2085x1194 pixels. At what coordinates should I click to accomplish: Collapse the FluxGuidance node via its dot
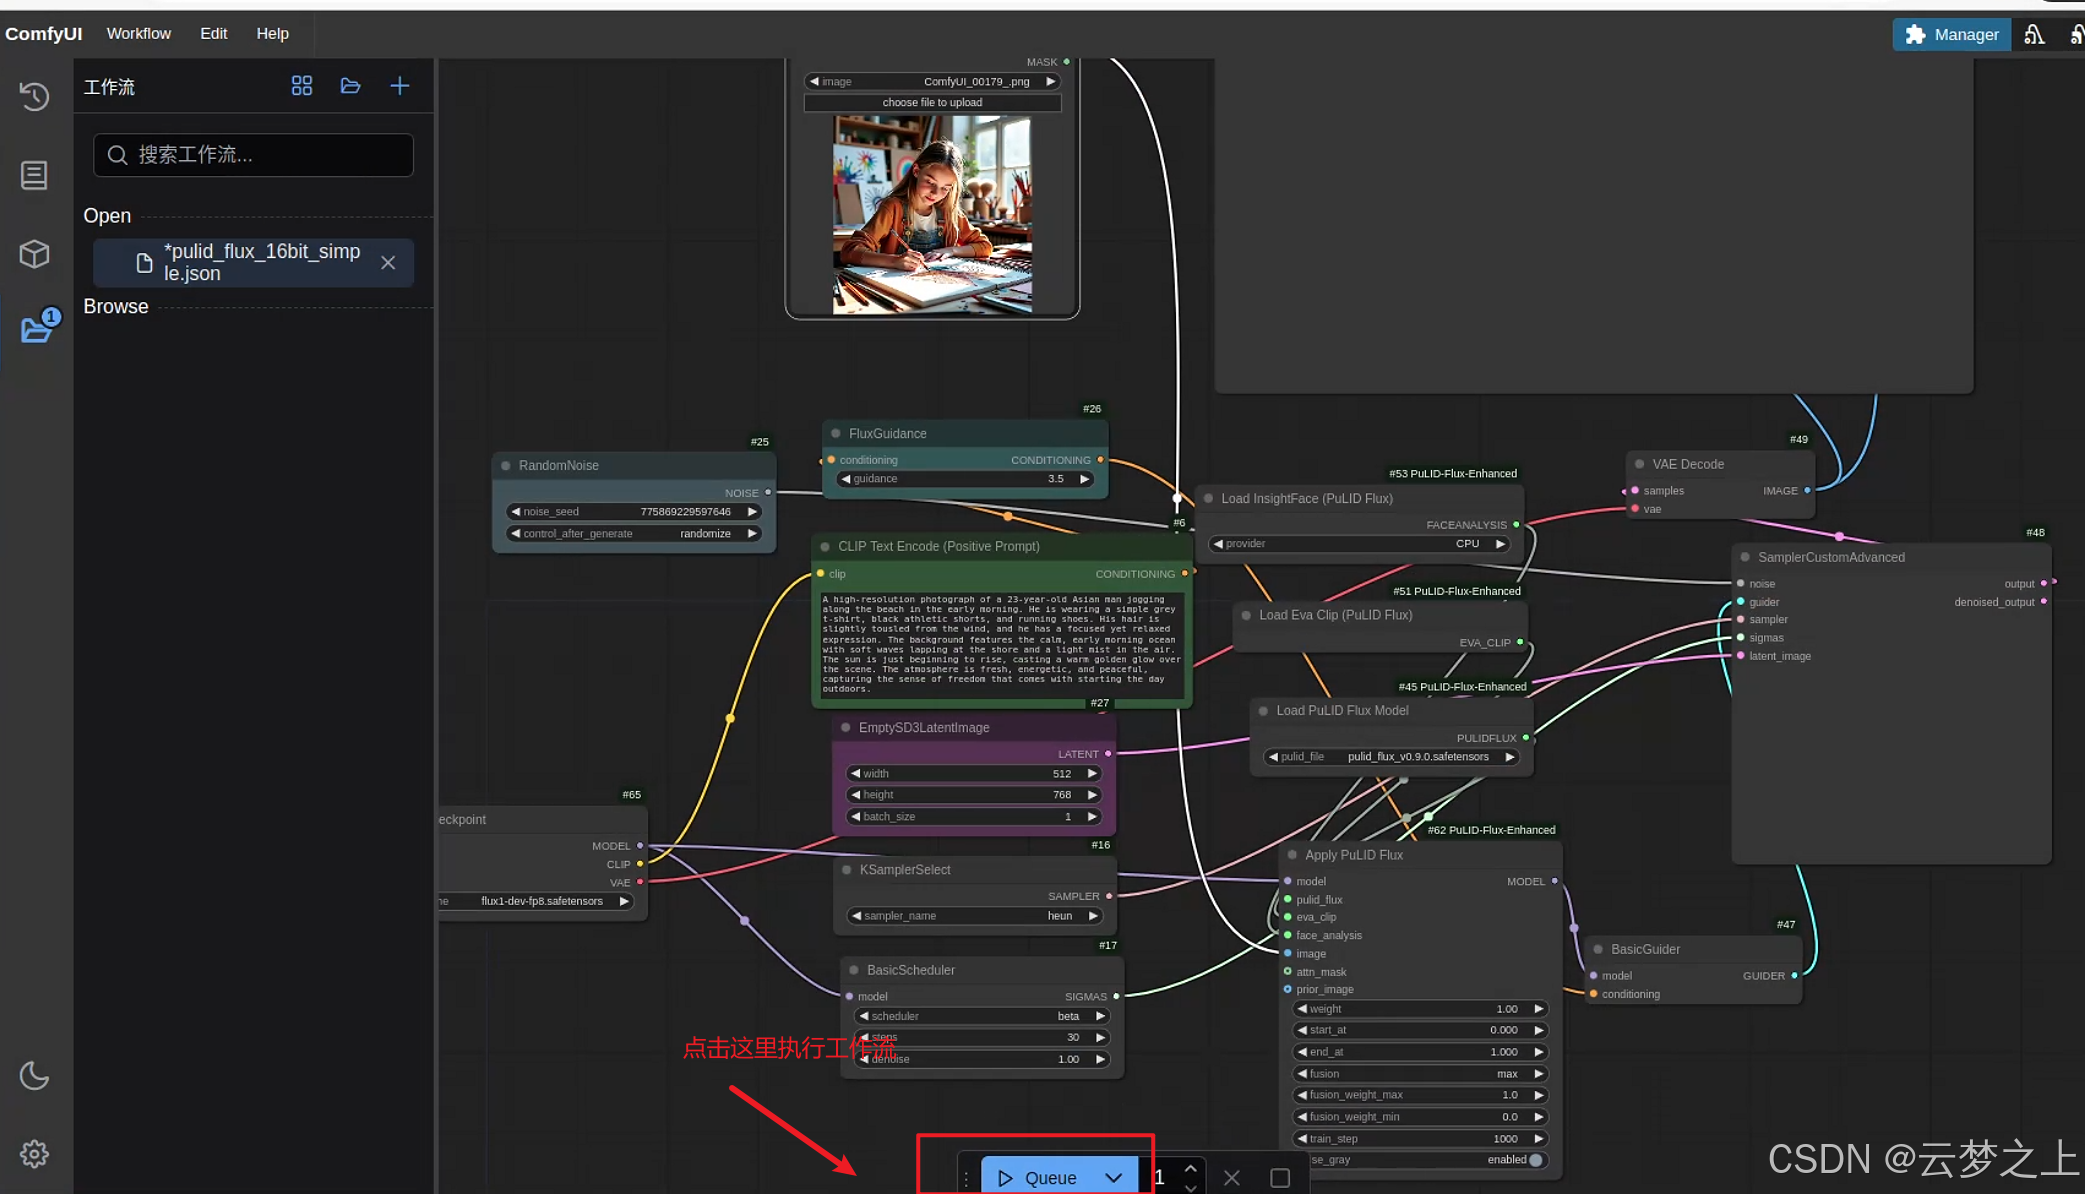836,434
